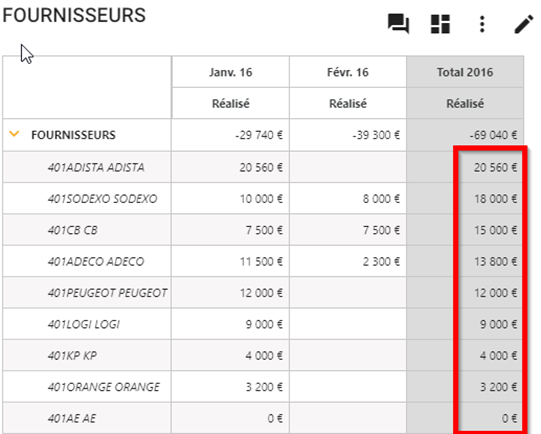Open the comments chat icon
Viewport: 541px width, 434px height.
coord(399,24)
